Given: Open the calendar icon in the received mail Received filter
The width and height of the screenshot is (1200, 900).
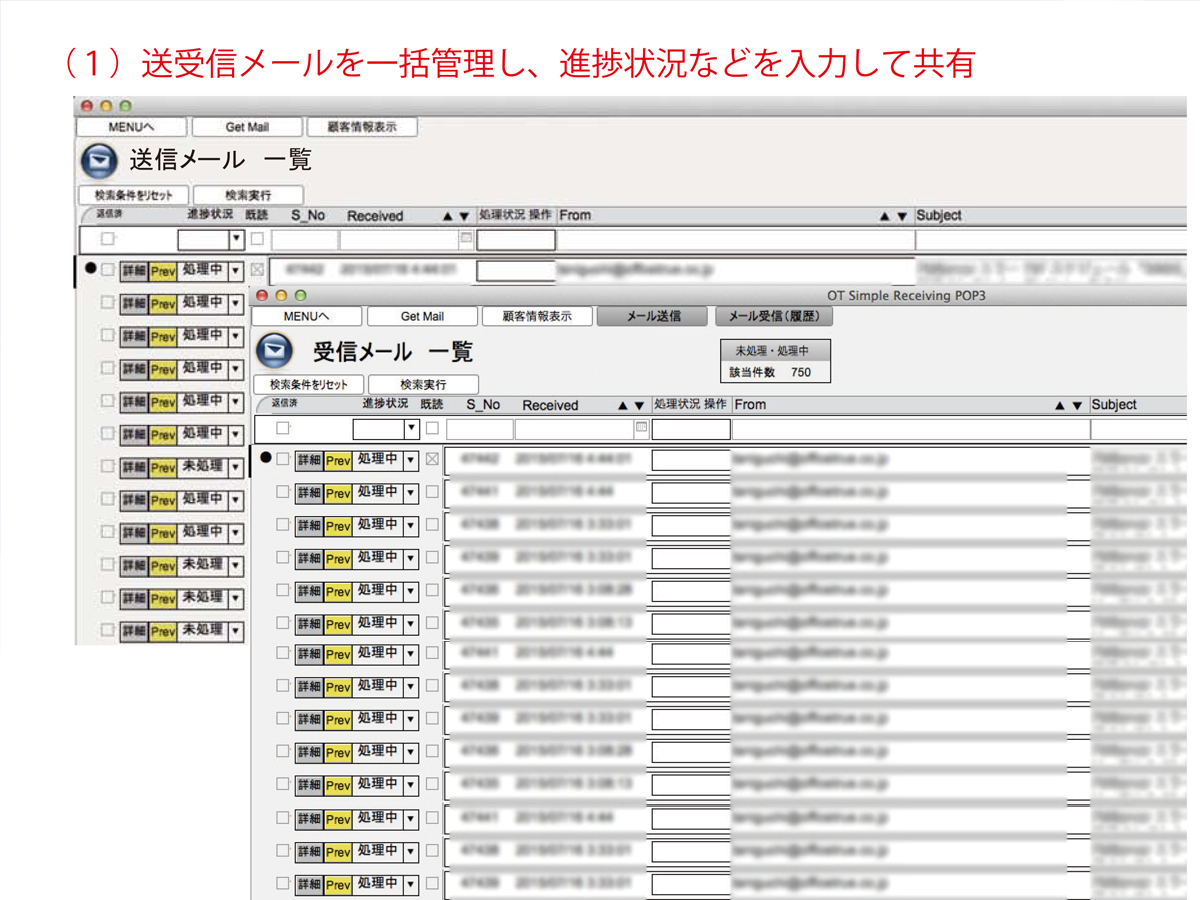Looking at the screenshot, I should click(x=643, y=428).
